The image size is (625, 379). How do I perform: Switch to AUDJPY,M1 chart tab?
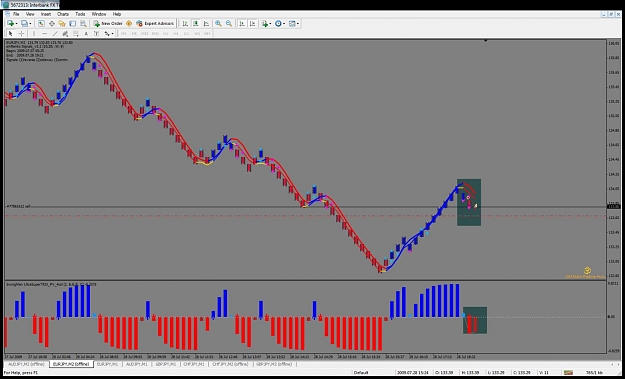137,364
